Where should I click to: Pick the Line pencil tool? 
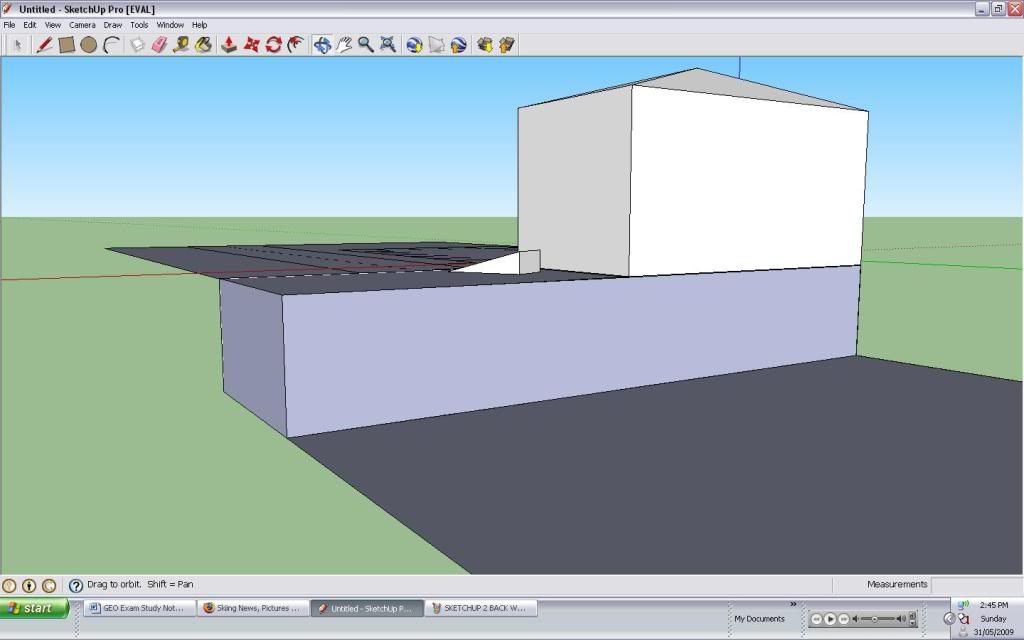43,44
